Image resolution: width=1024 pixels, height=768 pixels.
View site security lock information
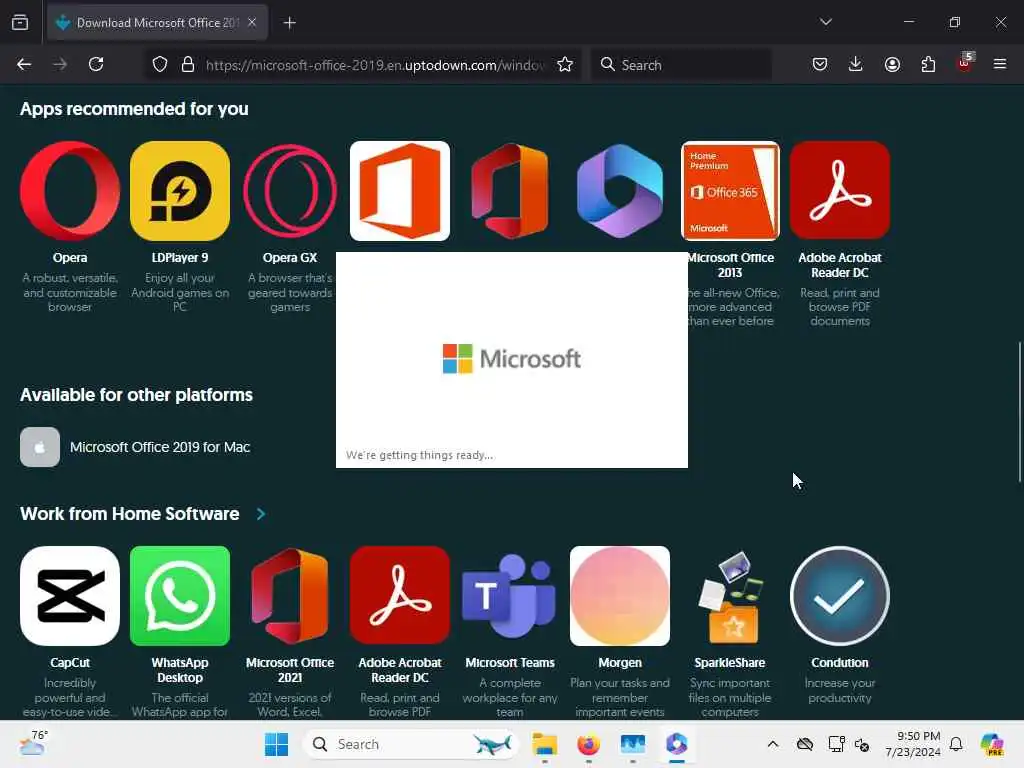coord(188,64)
